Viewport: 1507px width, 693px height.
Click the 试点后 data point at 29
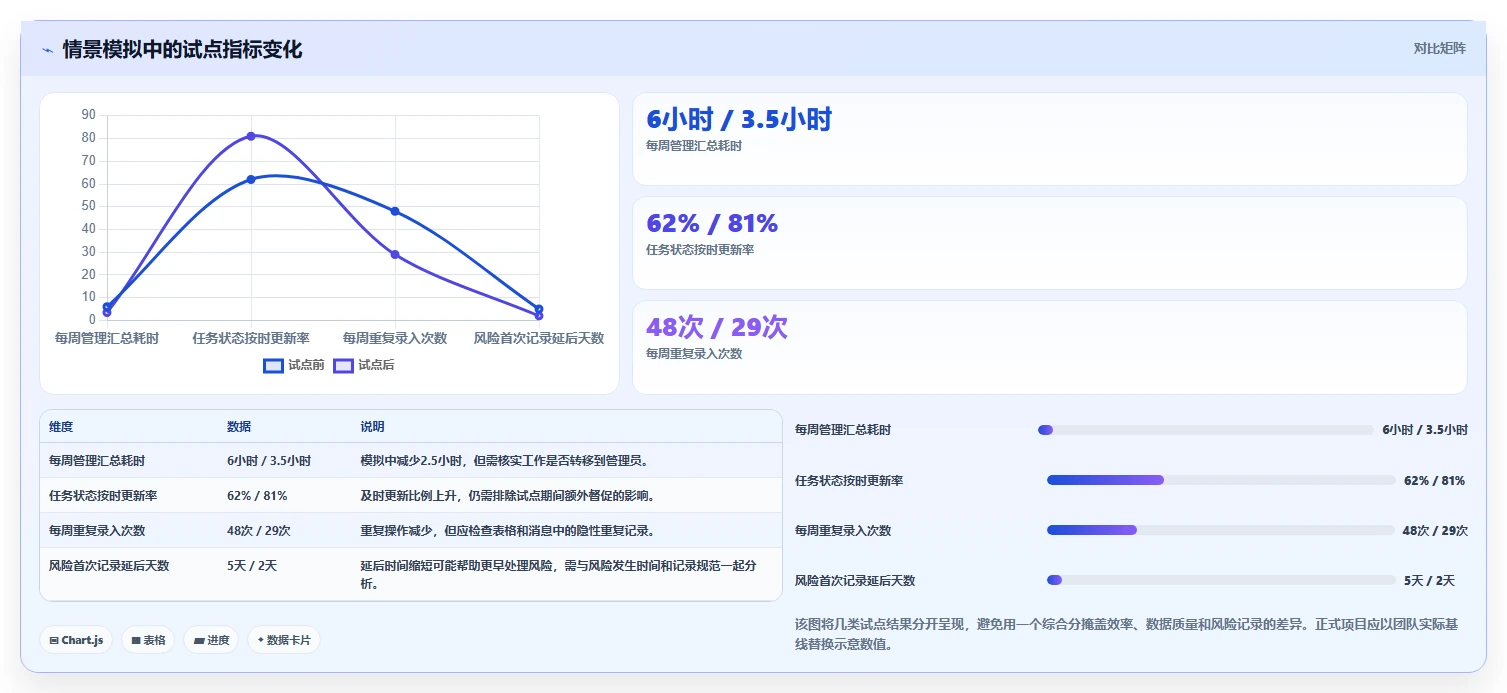coord(395,254)
